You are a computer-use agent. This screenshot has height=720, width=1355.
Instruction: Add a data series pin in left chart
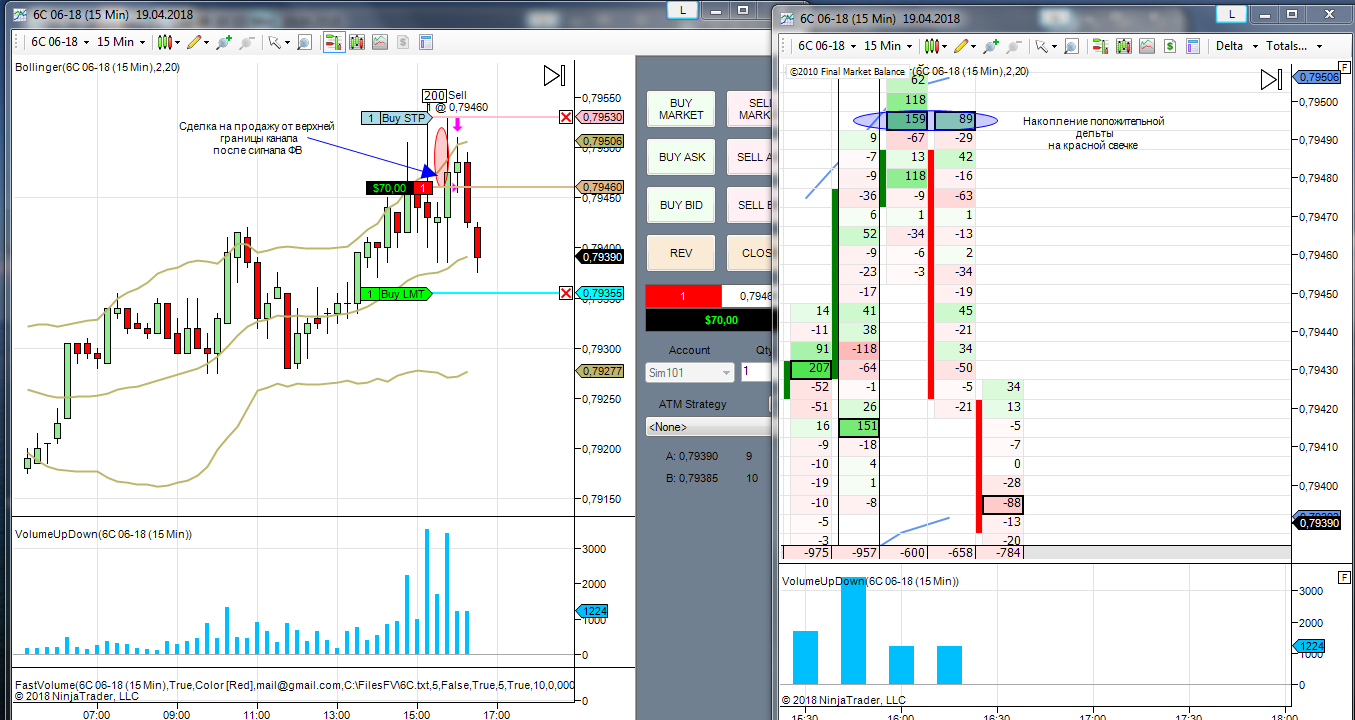coord(223,42)
